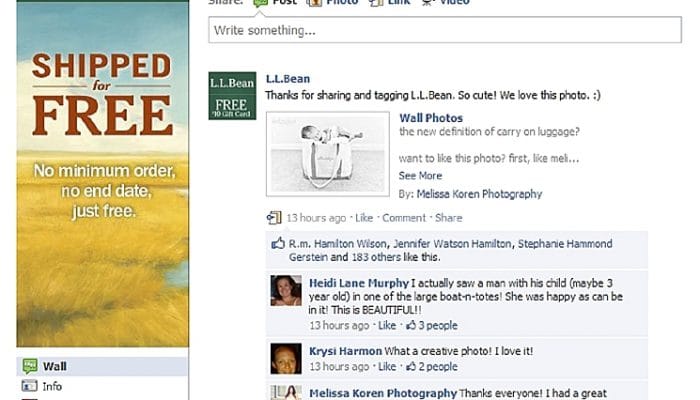View the 3 people who liked comment
This screenshot has width=700, height=400.
click(x=438, y=325)
